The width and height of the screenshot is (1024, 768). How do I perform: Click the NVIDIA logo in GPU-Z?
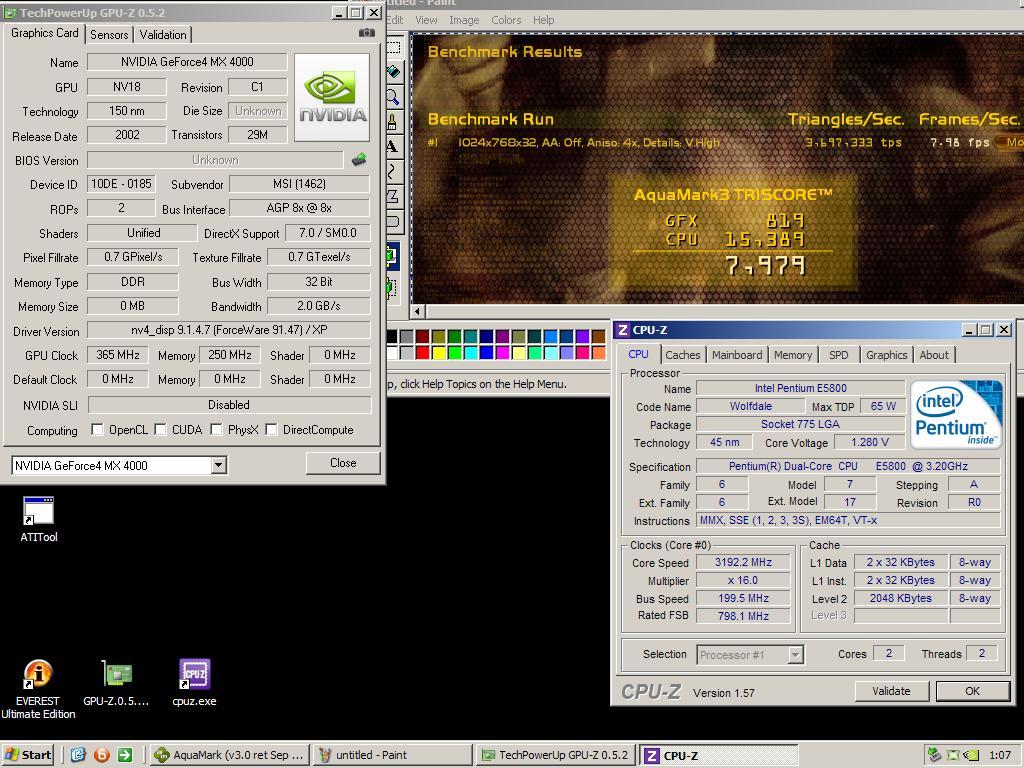tap(332, 97)
